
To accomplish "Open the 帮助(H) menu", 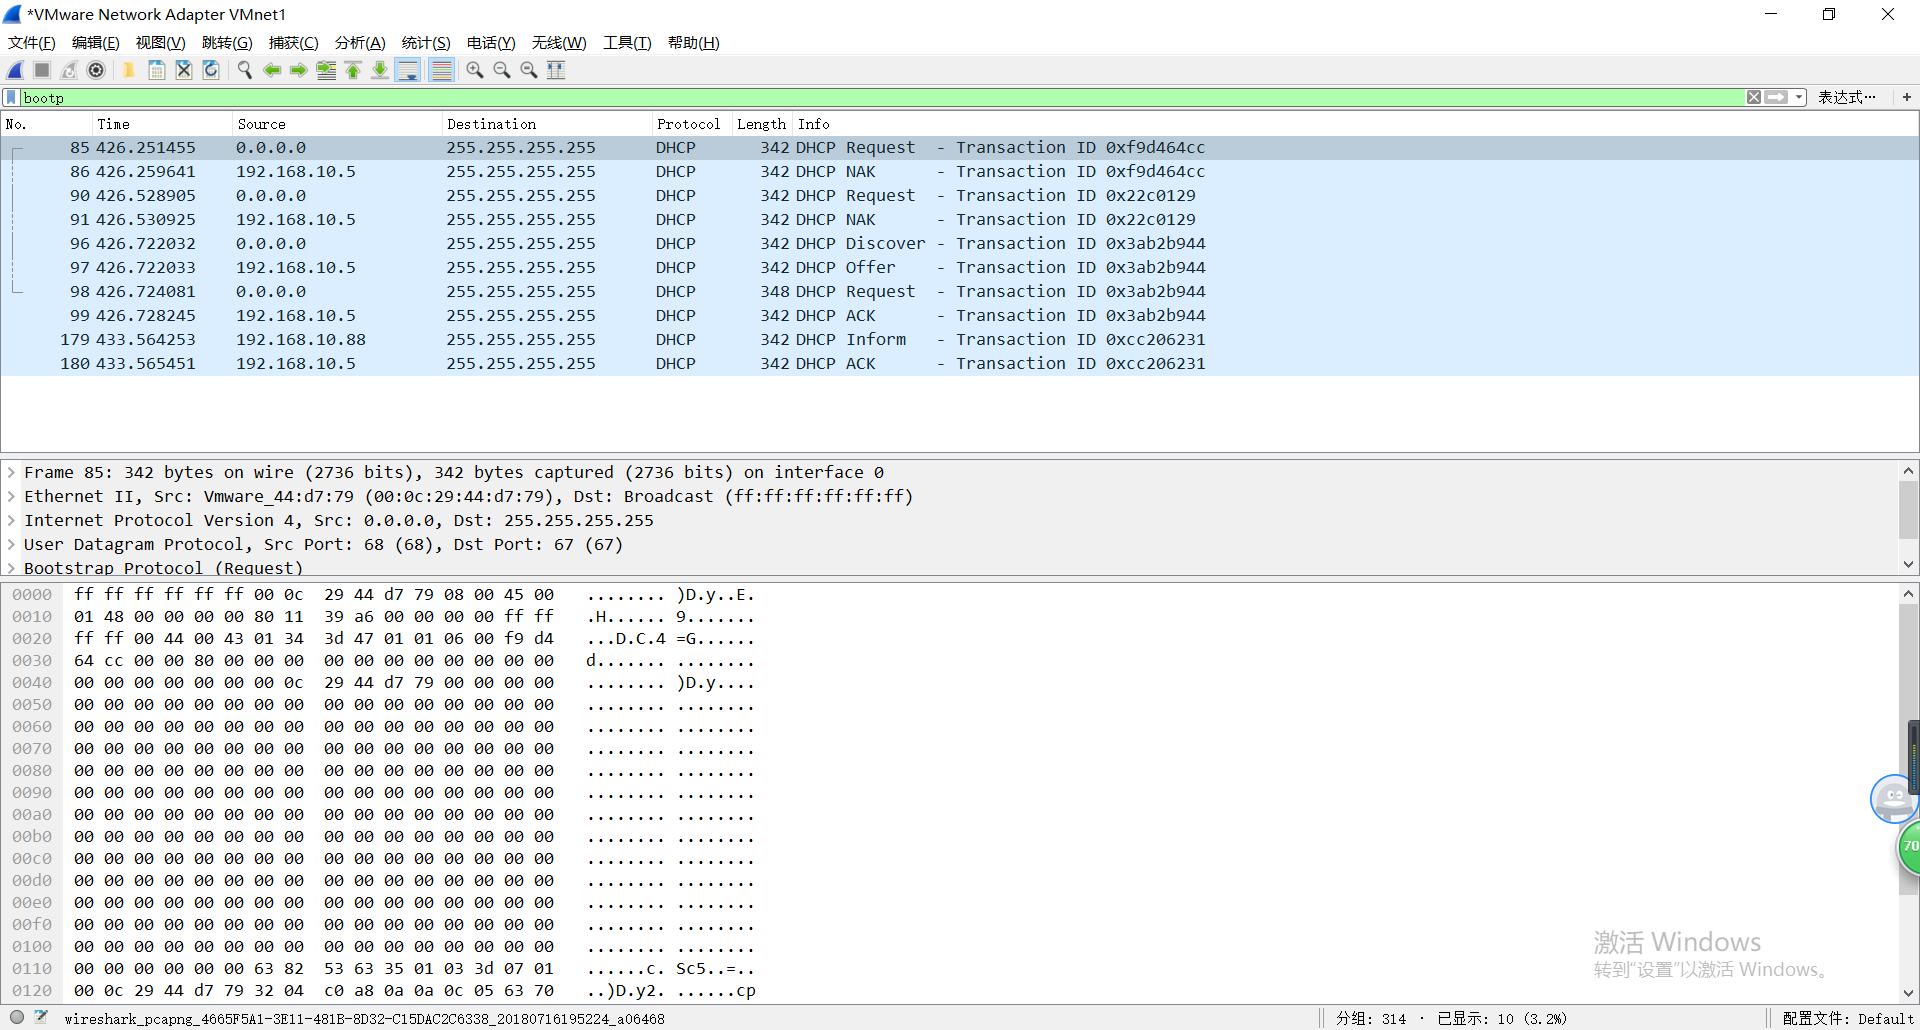I will click(x=694, y=43).
